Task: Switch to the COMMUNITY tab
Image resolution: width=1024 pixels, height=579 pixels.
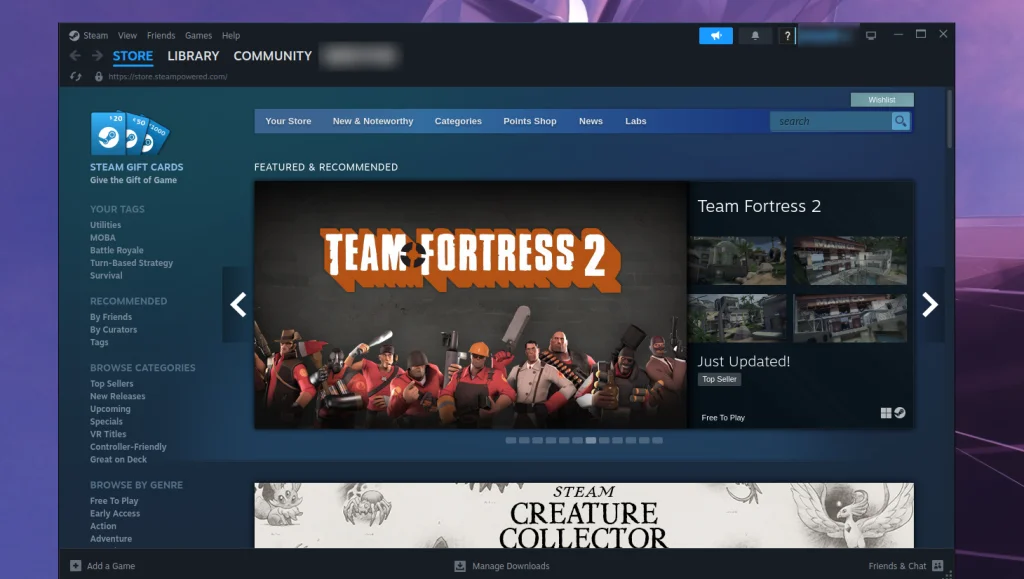Action: click(x=272, y=56)
